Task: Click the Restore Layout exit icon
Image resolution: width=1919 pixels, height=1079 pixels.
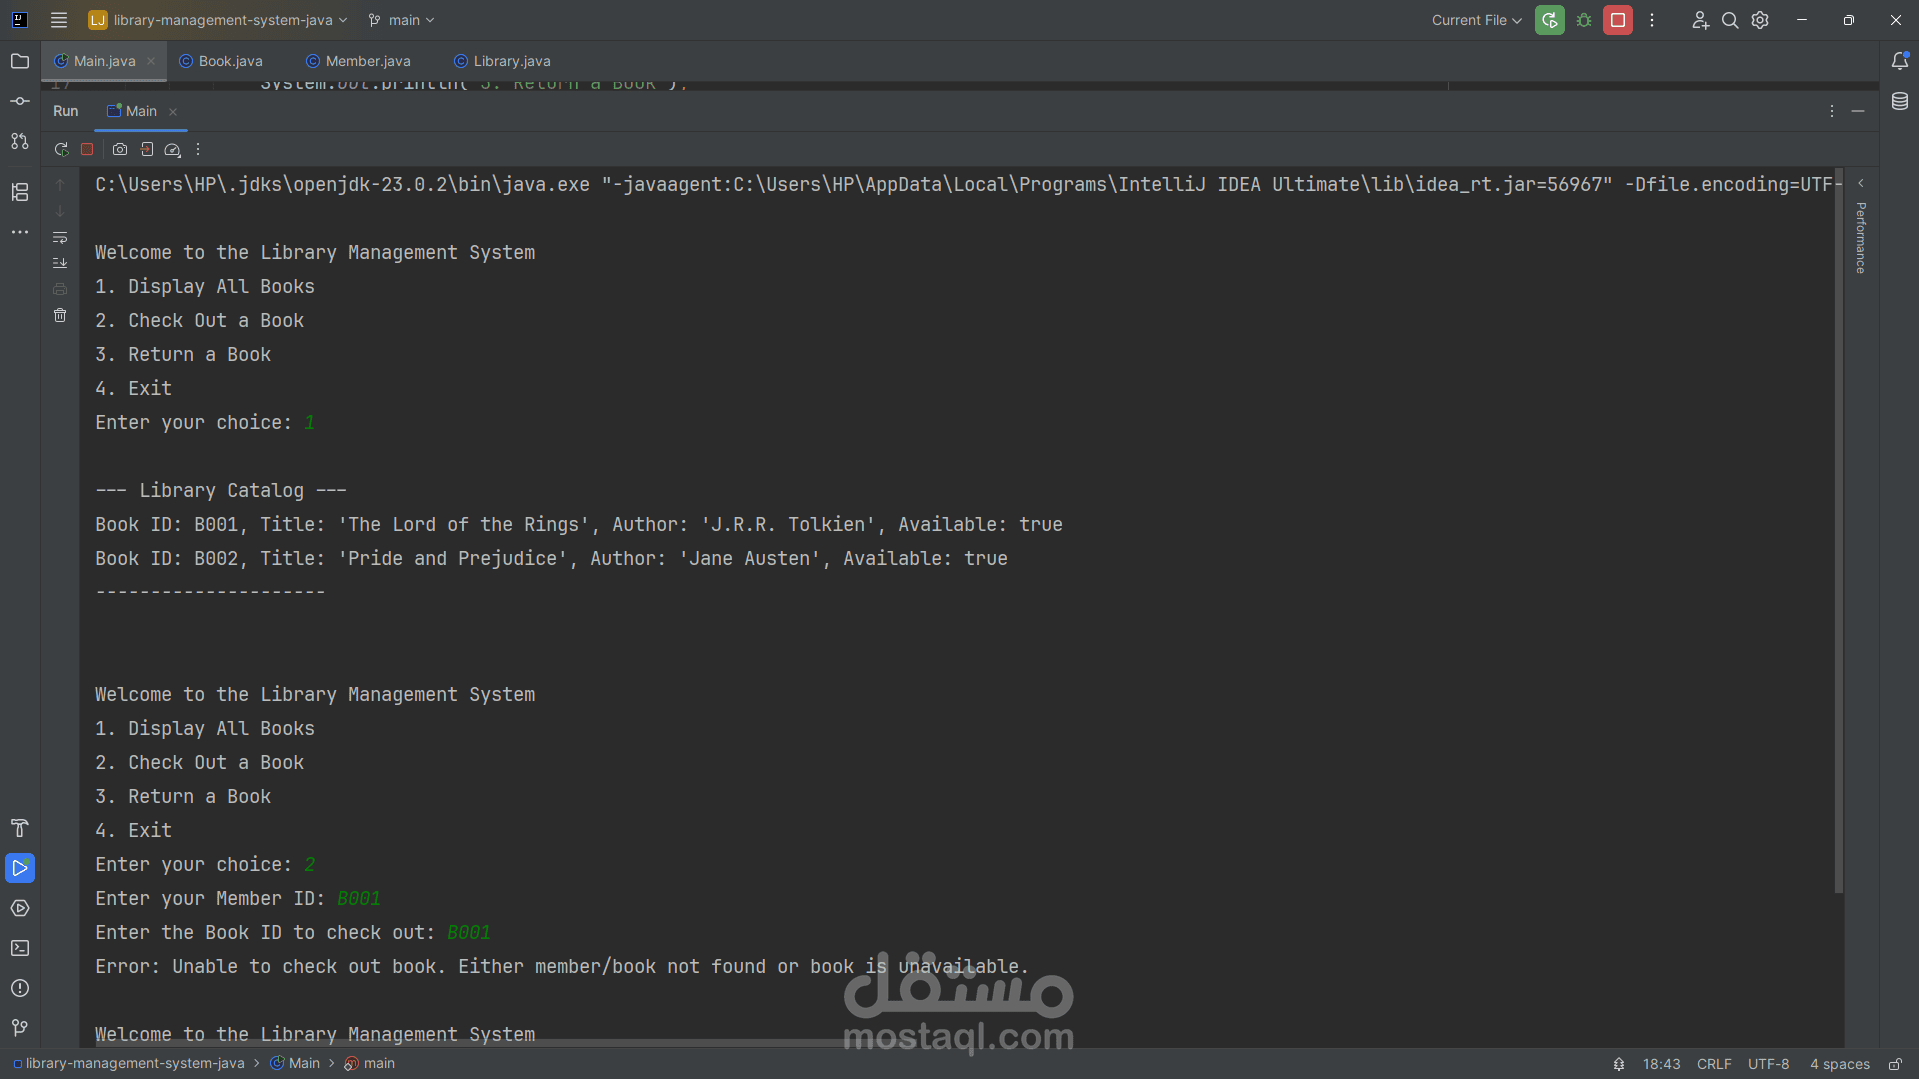Action: (147, 149)
